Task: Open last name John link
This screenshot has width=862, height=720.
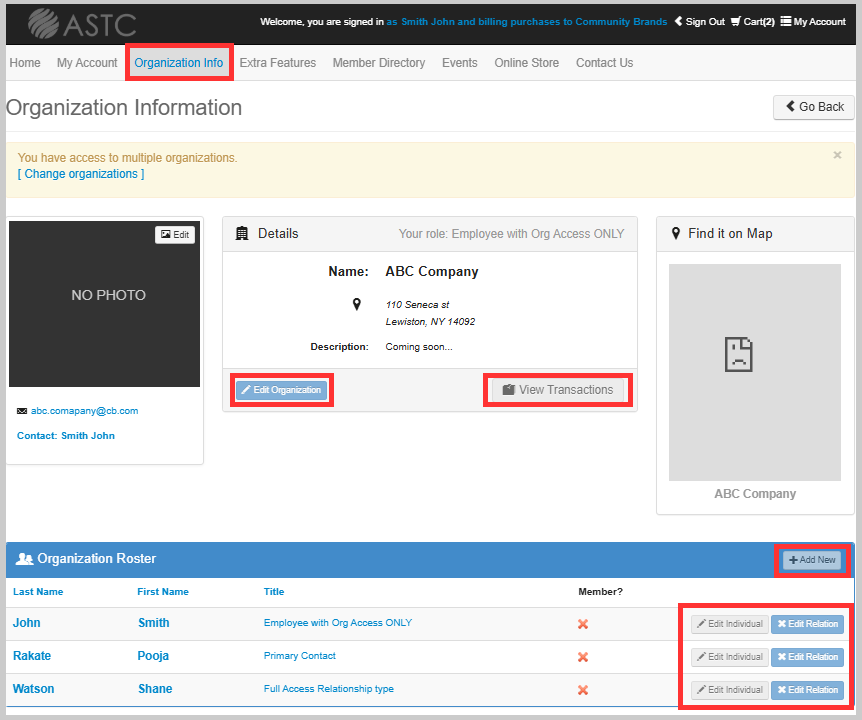Action: click(x=26, y=623)
